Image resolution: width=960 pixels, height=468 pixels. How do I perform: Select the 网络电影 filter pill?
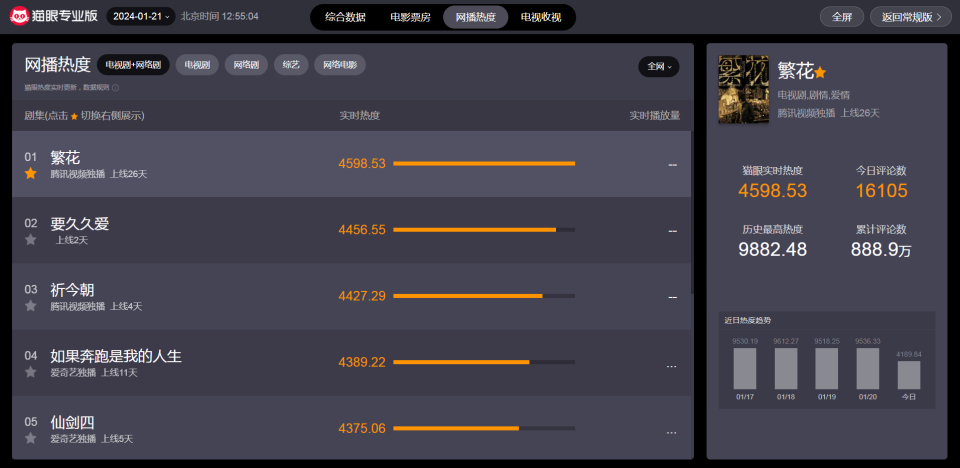coord(340,65)
